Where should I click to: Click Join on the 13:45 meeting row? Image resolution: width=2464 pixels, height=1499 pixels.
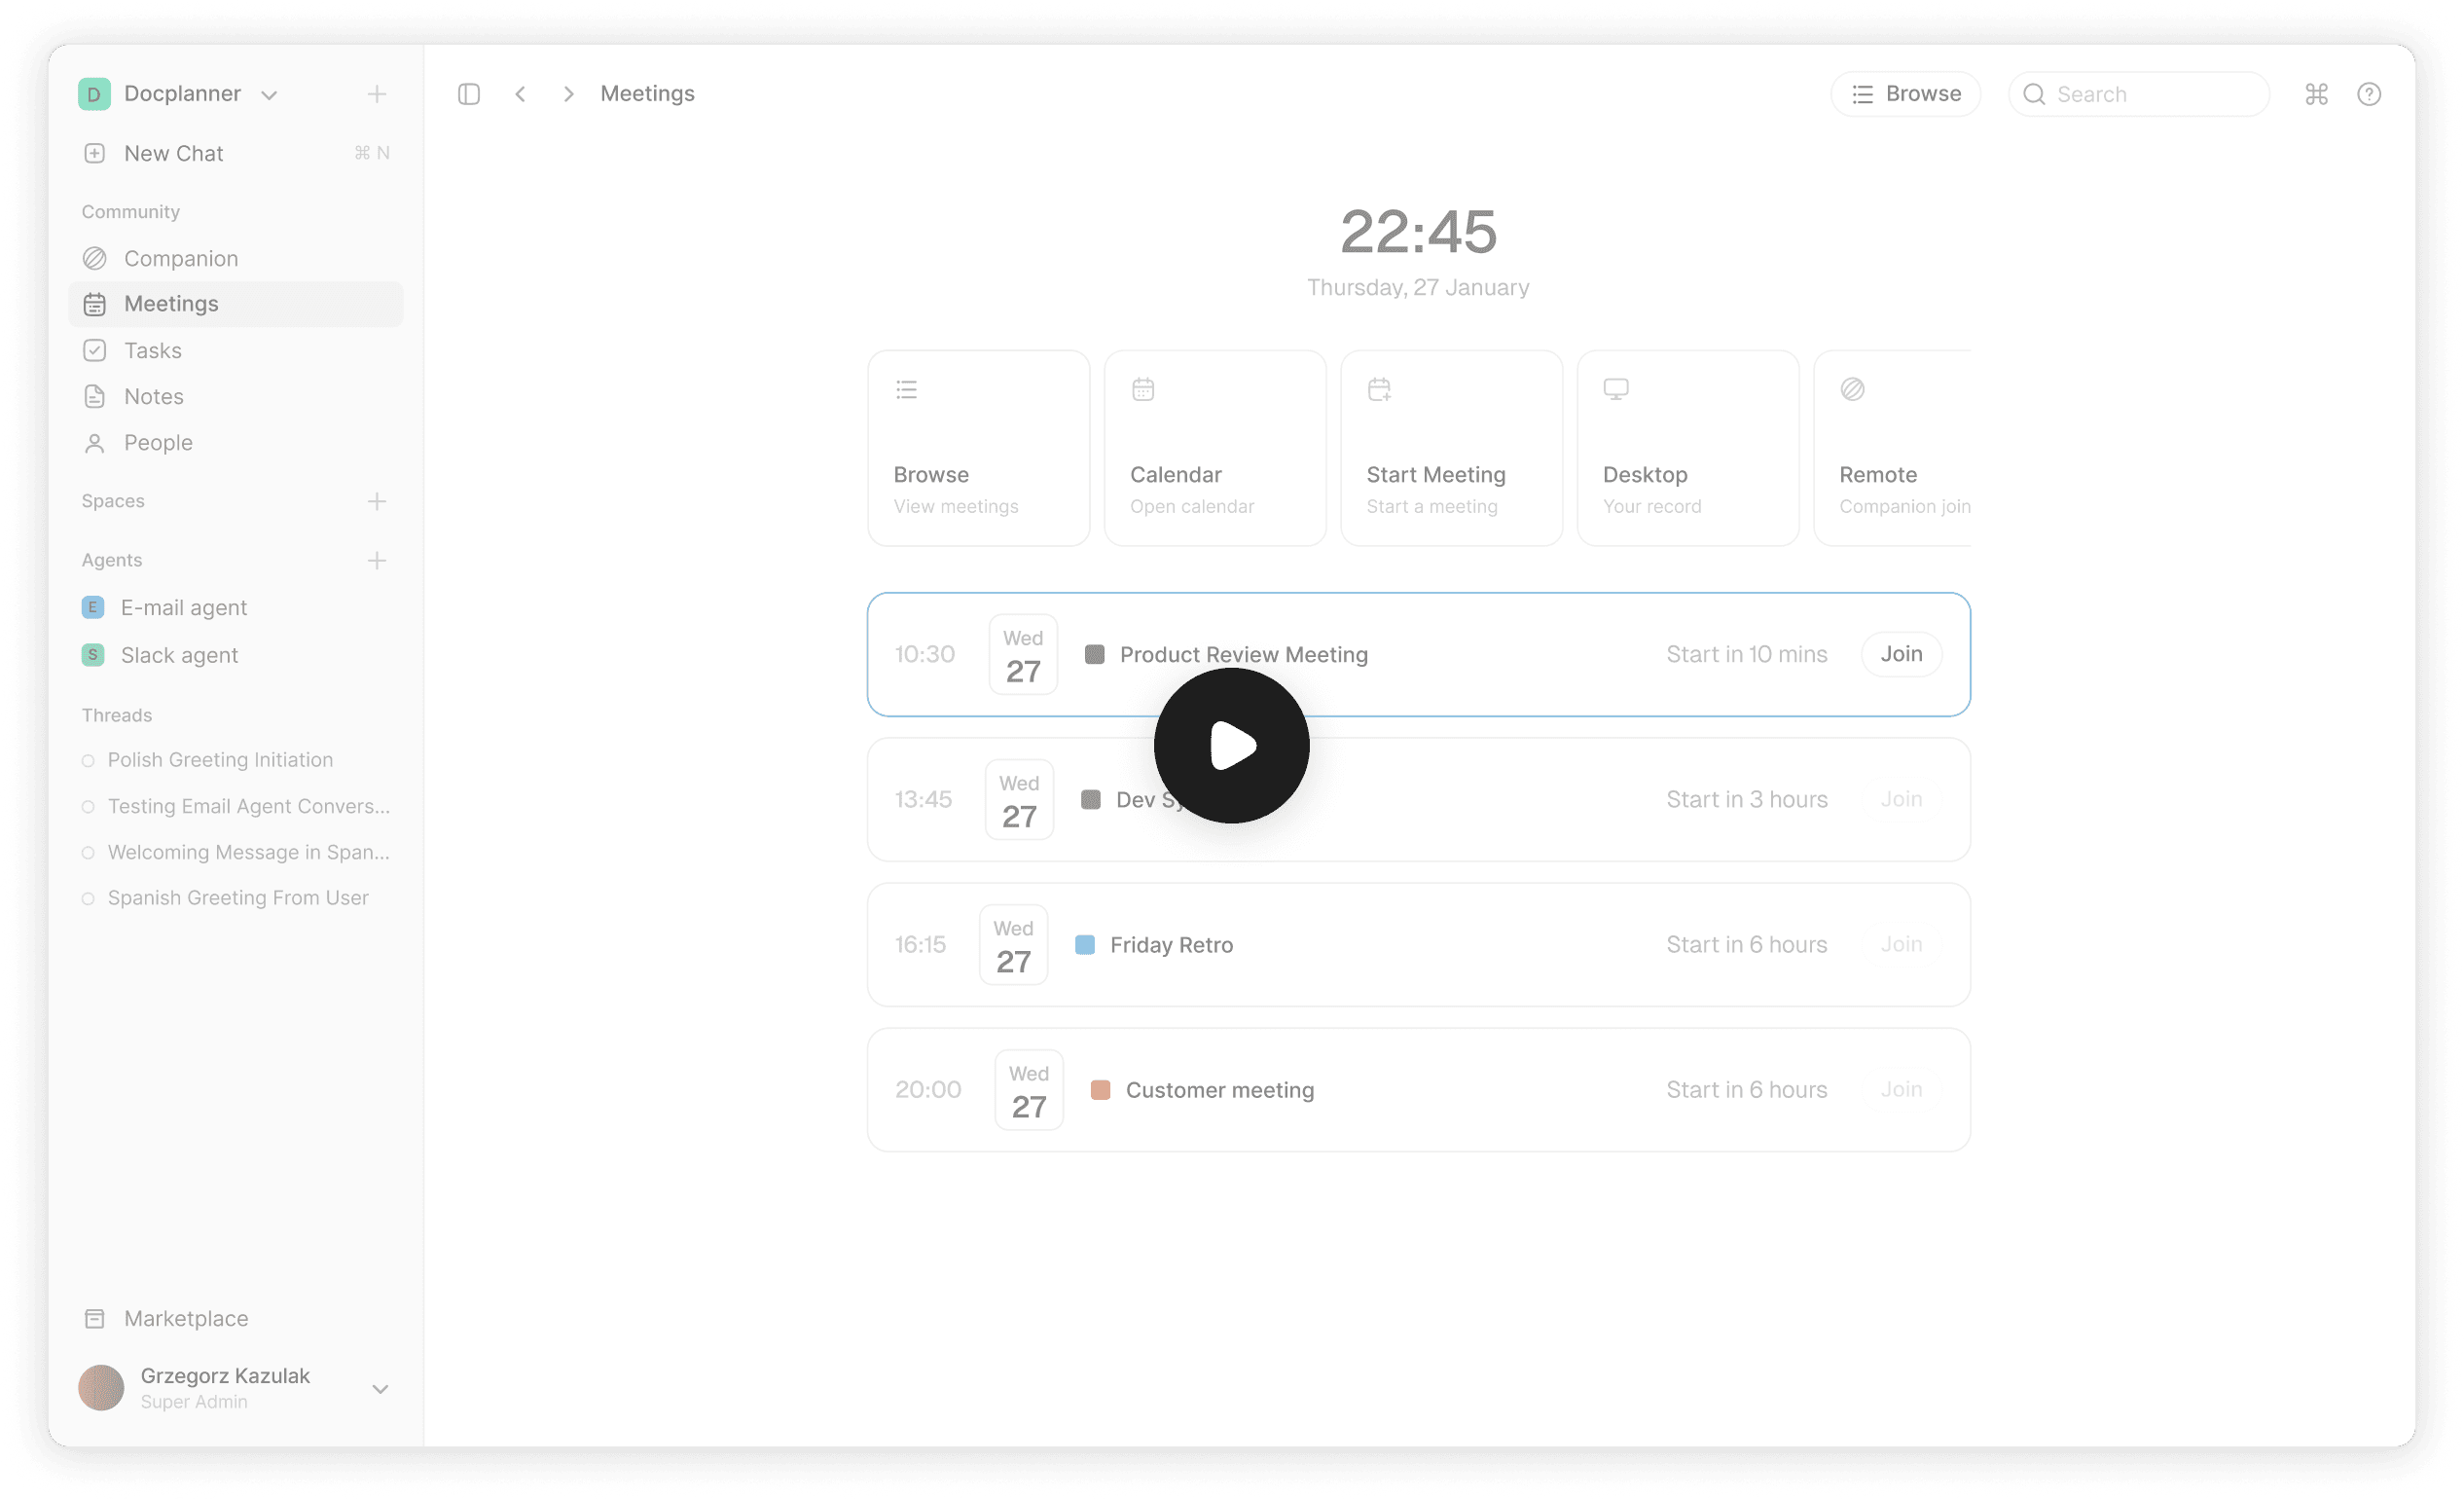coord(1901,799)
